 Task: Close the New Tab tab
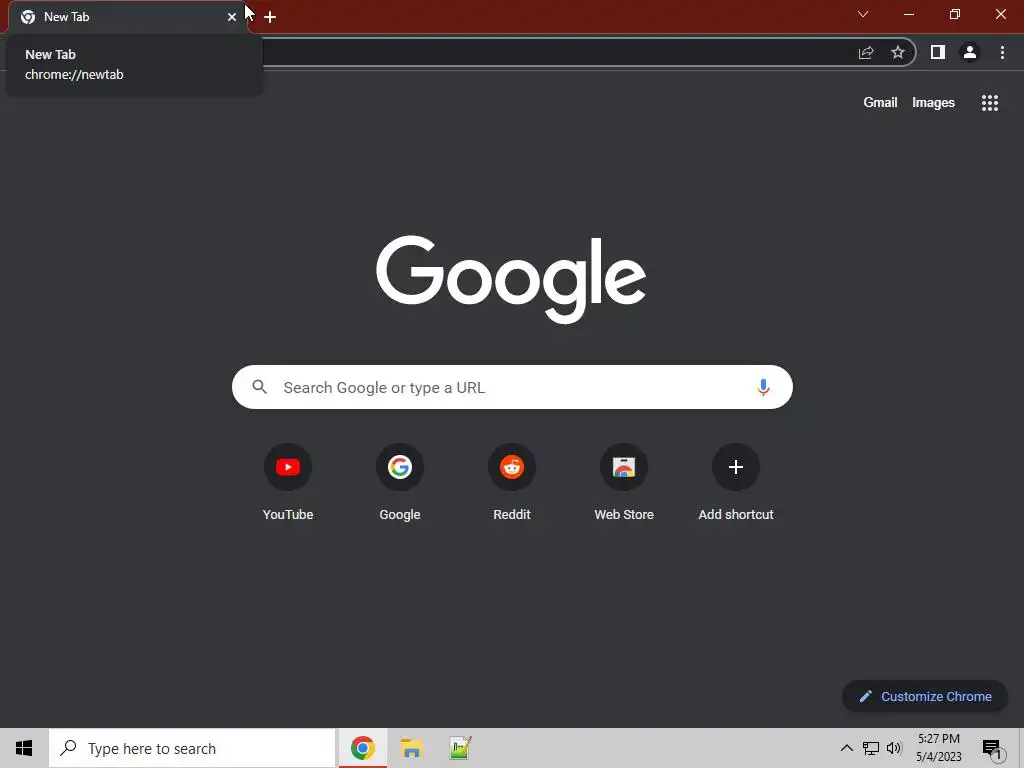coord(232,17)
